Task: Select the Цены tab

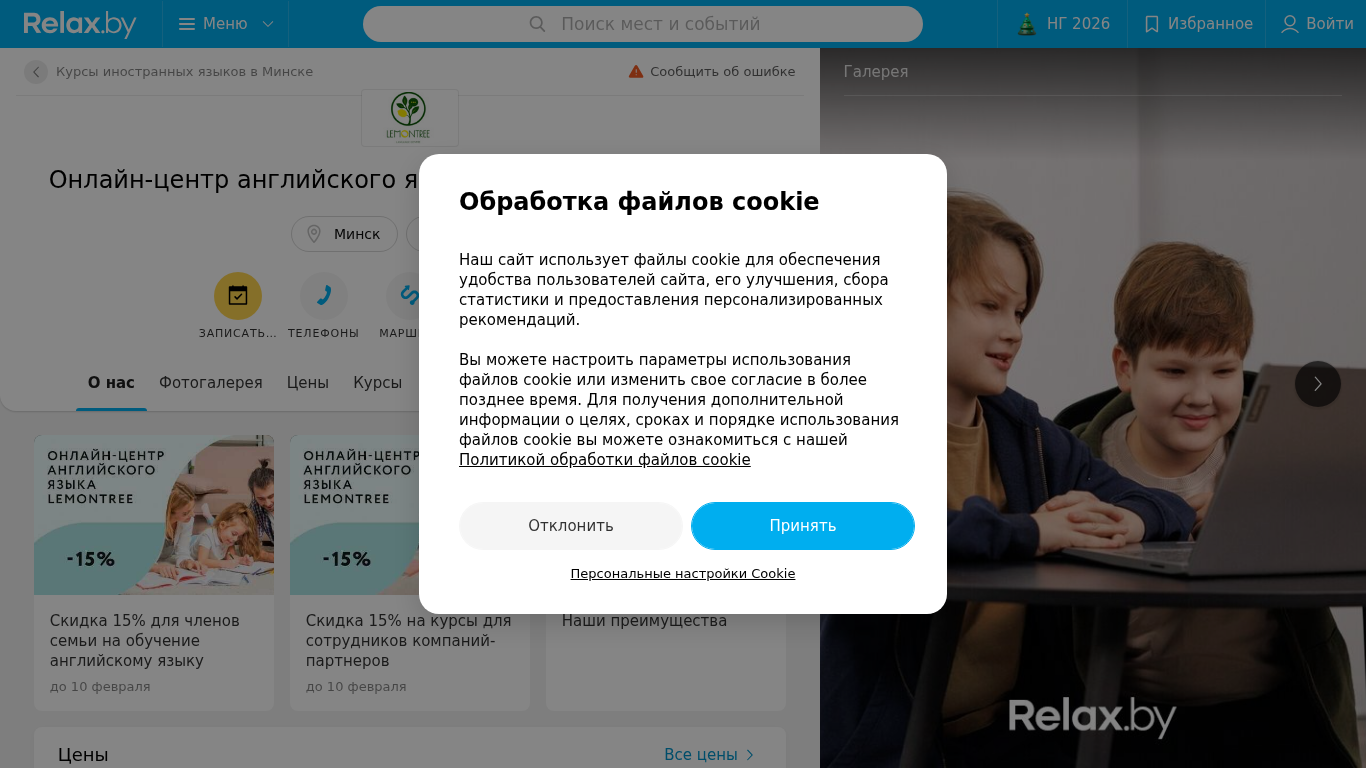Action: pos(308,383)
